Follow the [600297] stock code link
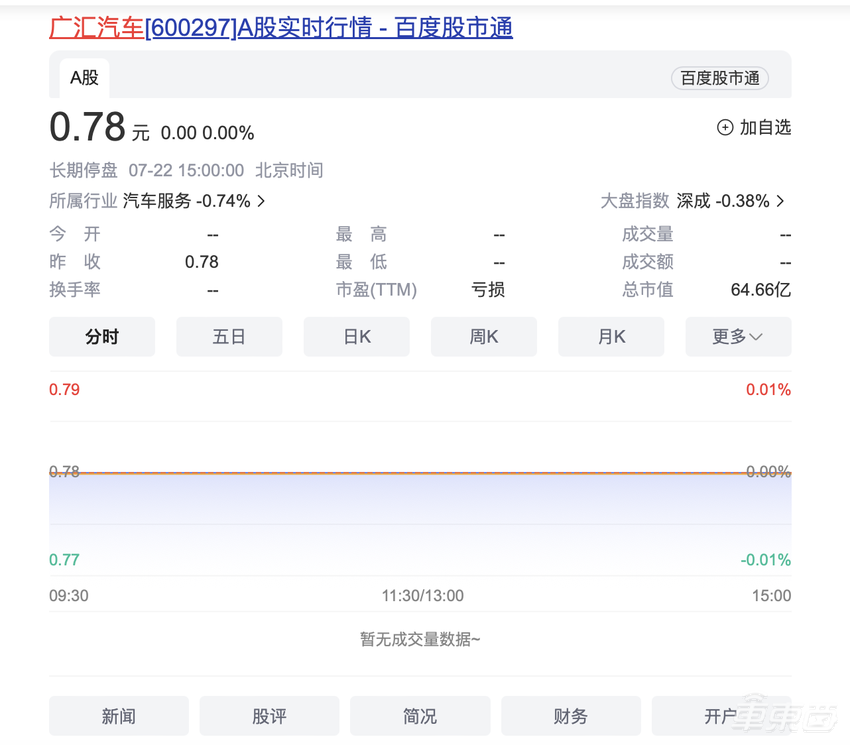Screen dimensions: 850x745 [190, 28]
